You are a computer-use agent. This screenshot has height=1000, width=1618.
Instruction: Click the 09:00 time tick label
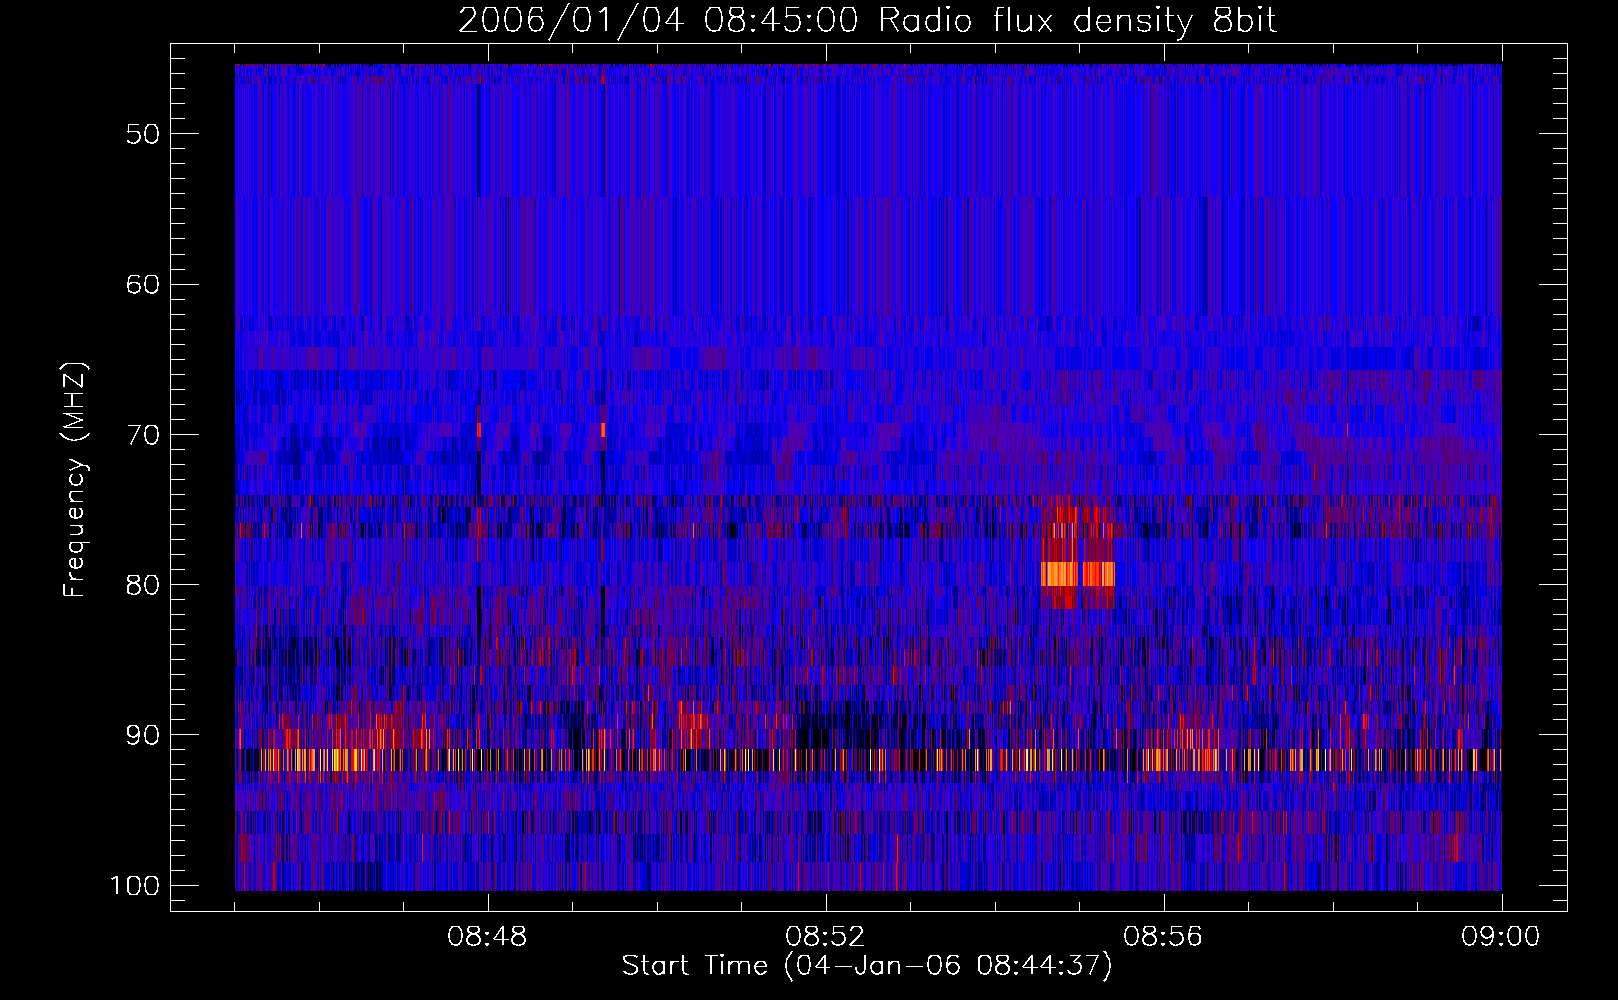tap(1501, 937)
